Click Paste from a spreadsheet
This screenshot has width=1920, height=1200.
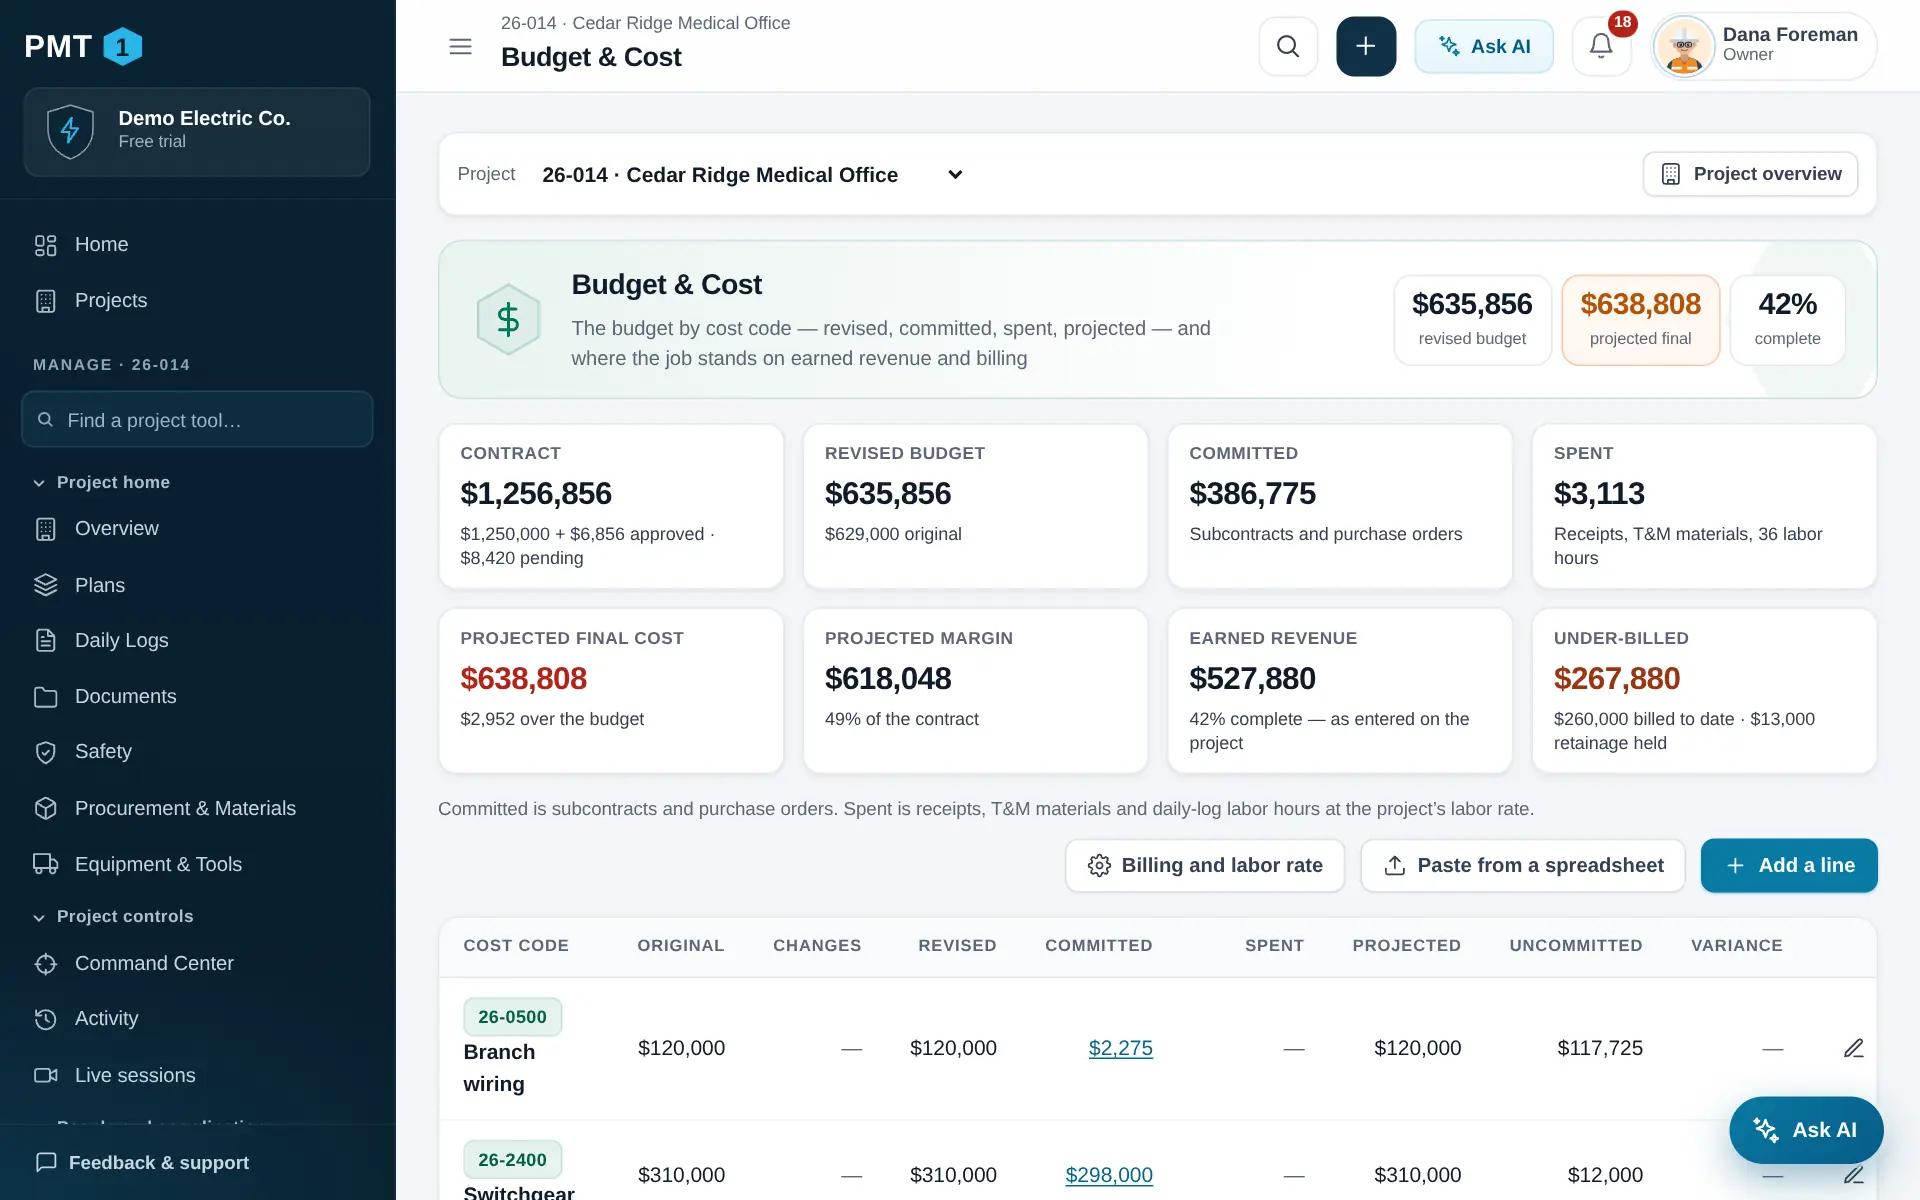(1523, 865)
